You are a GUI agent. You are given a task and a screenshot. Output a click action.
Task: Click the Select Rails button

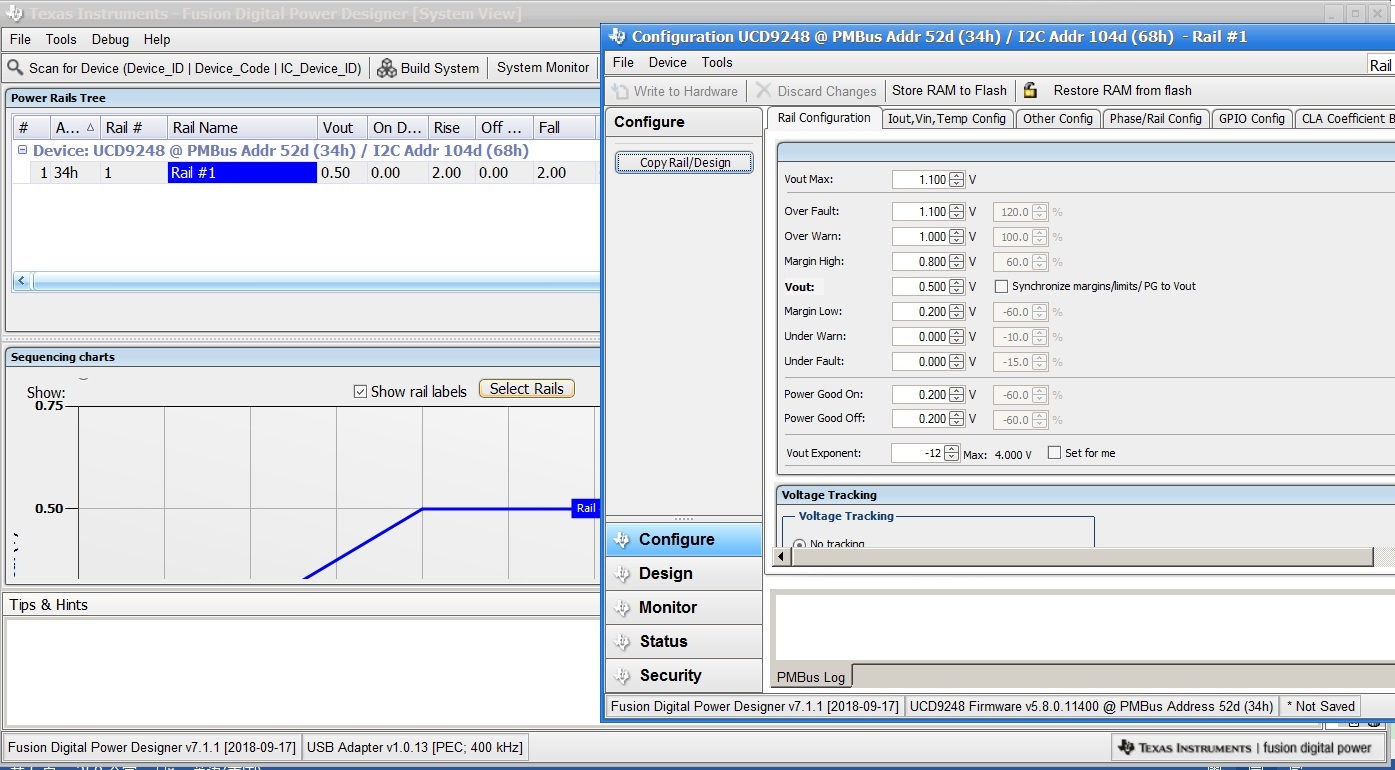tap(527, 389)
